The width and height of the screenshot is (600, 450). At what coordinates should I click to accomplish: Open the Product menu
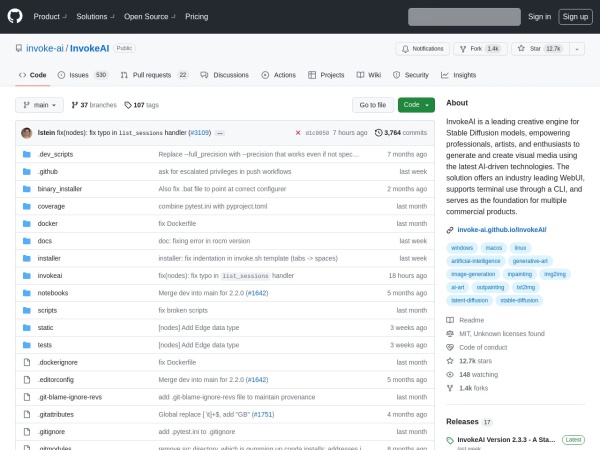click(49, 16)
